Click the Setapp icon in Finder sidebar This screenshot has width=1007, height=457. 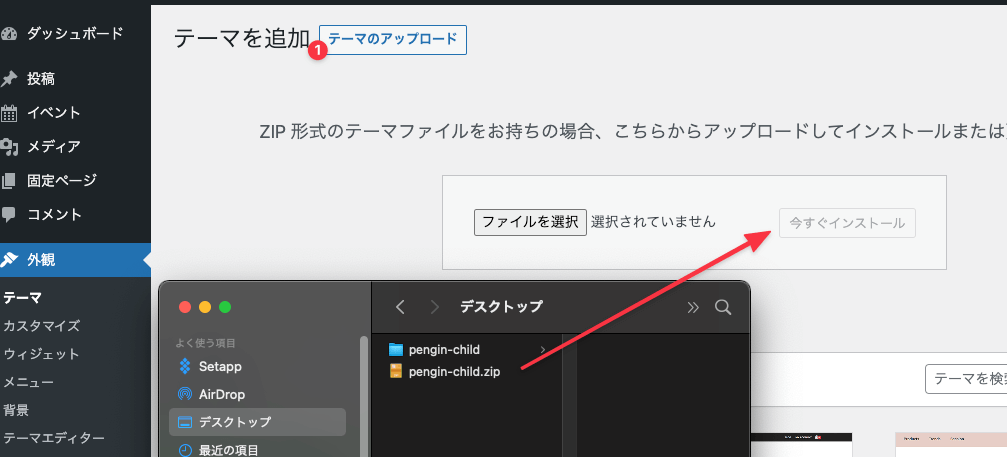tap(185, 366)
